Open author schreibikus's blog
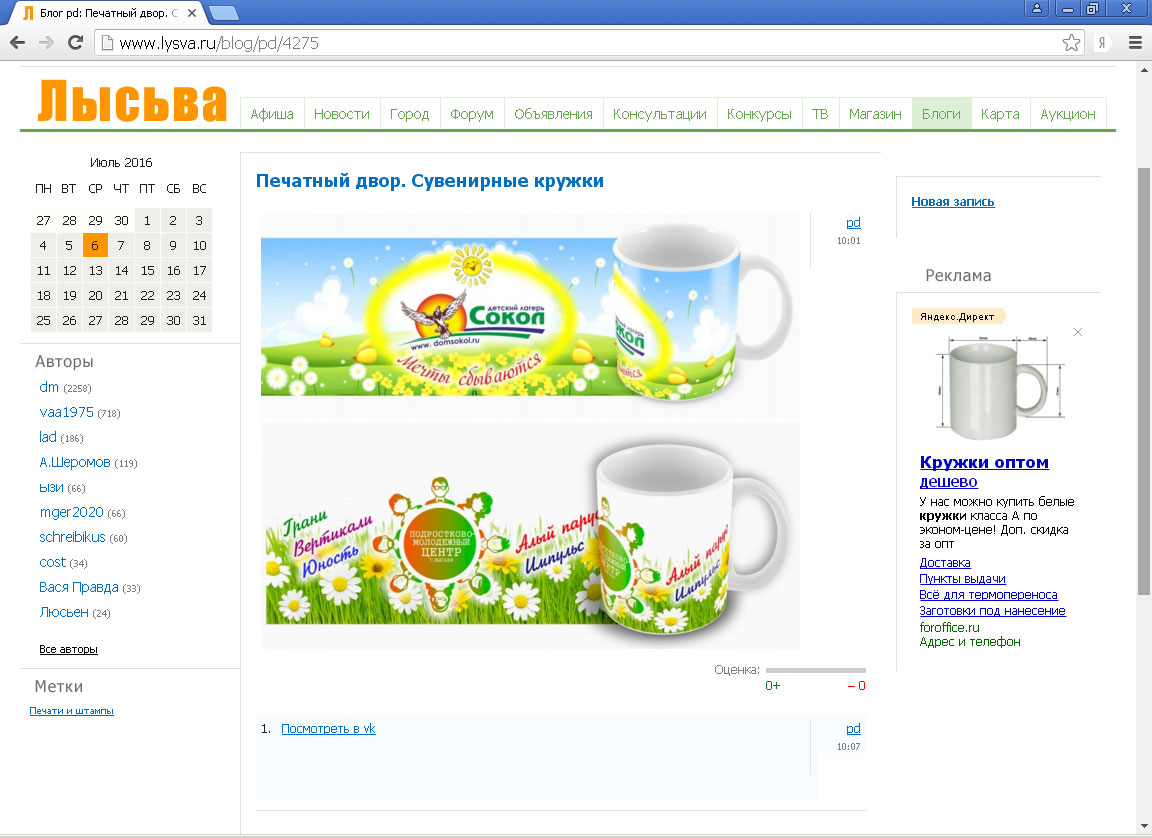Screen dimensions: 1152x838 (72, 537)
